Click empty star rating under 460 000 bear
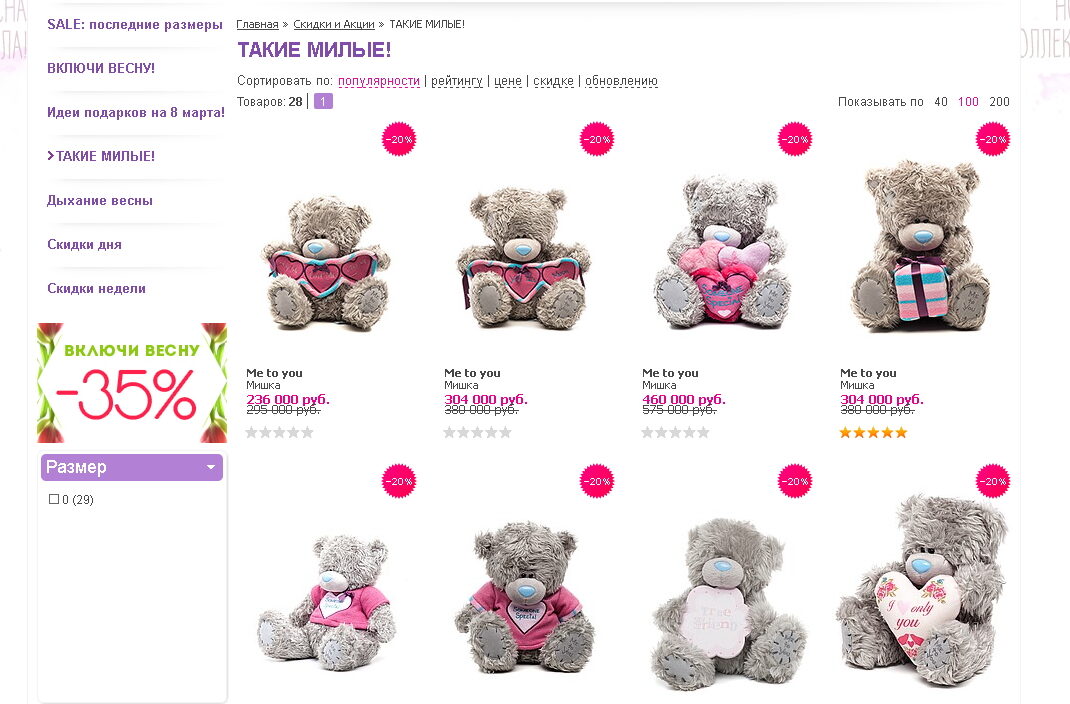The height and width of the screenshot is (704, 1070). pyautogui.click(x=675, y=433)
